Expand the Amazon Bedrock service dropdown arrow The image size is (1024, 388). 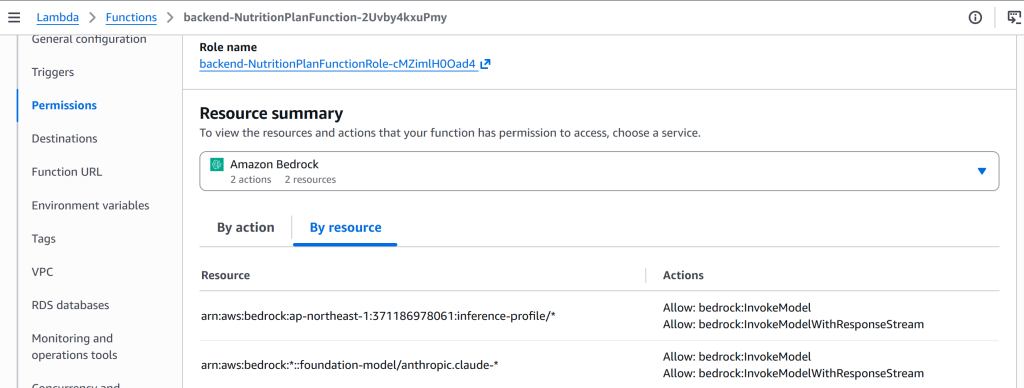click(x=981, y=171)
